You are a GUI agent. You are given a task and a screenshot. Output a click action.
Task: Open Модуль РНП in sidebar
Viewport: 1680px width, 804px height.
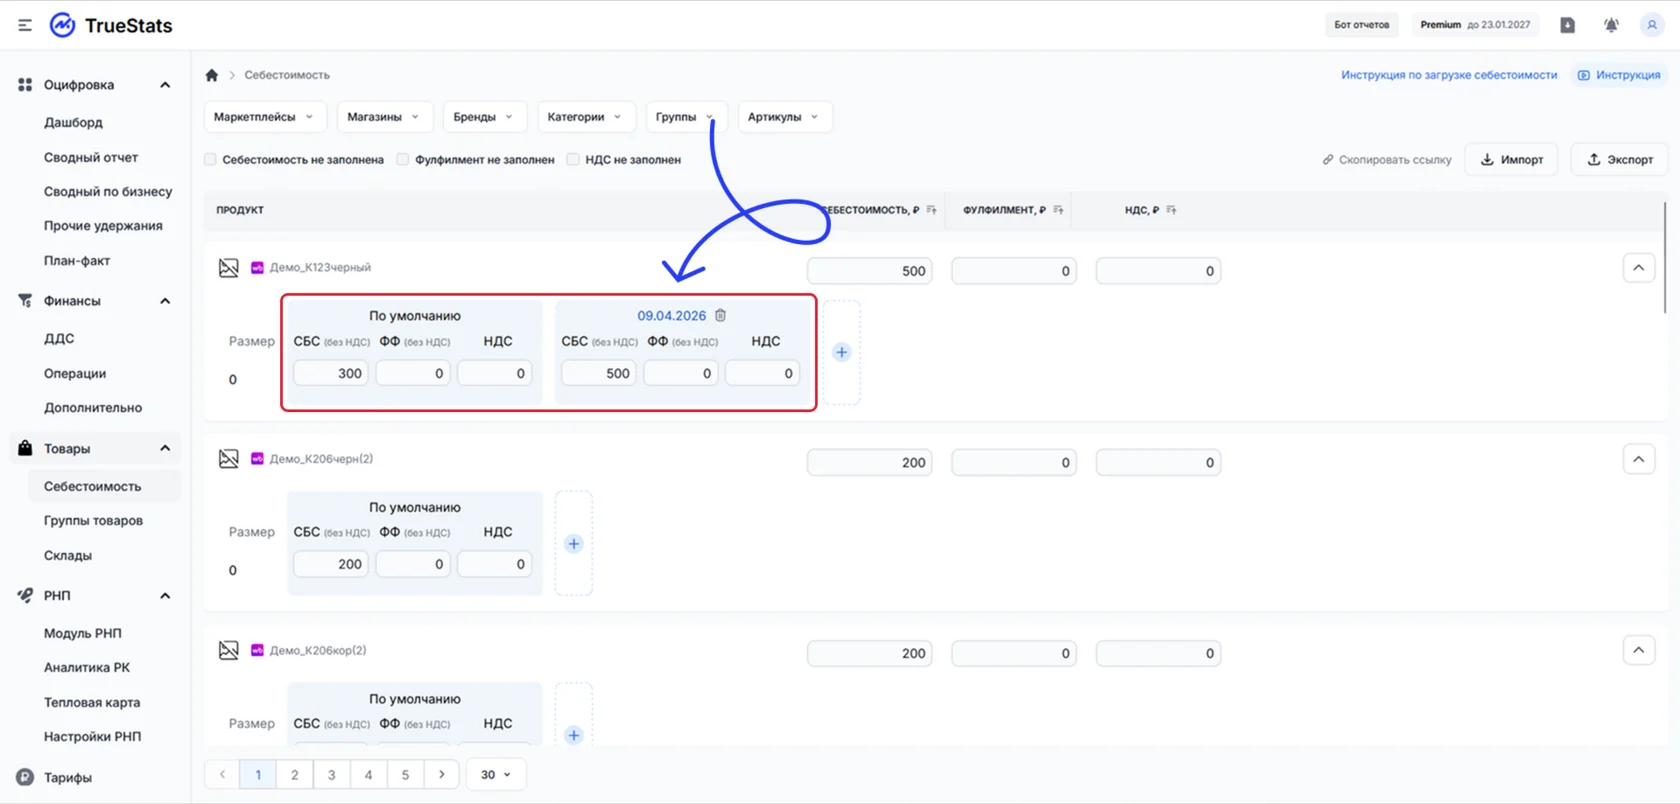pyautogui.click(x=82, y=633)
